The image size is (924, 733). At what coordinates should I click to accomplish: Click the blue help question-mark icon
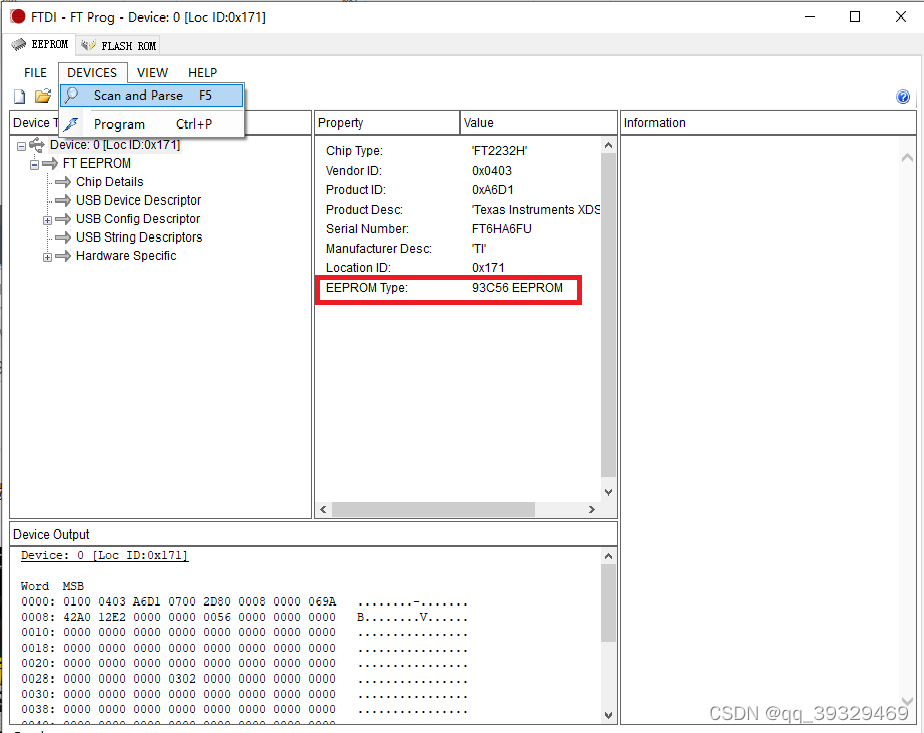point(903,97)
